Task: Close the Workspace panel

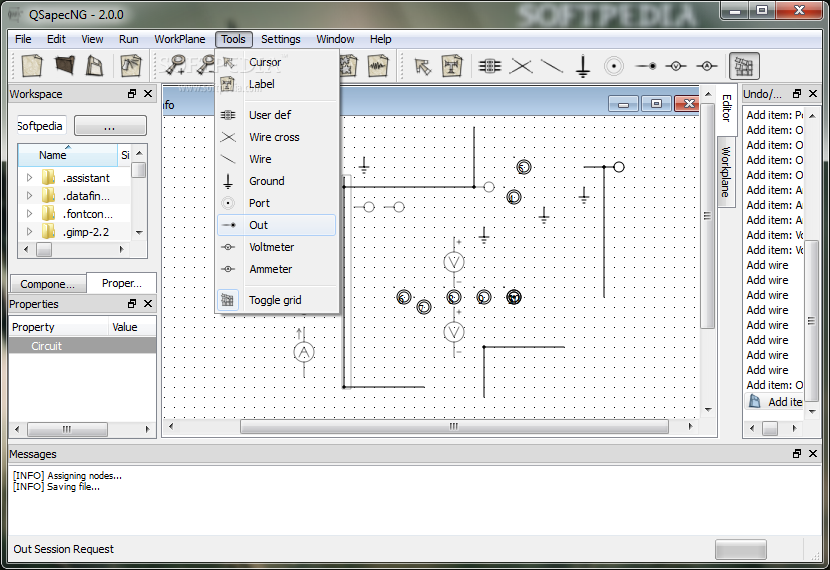Action: [x=148, y=94]
